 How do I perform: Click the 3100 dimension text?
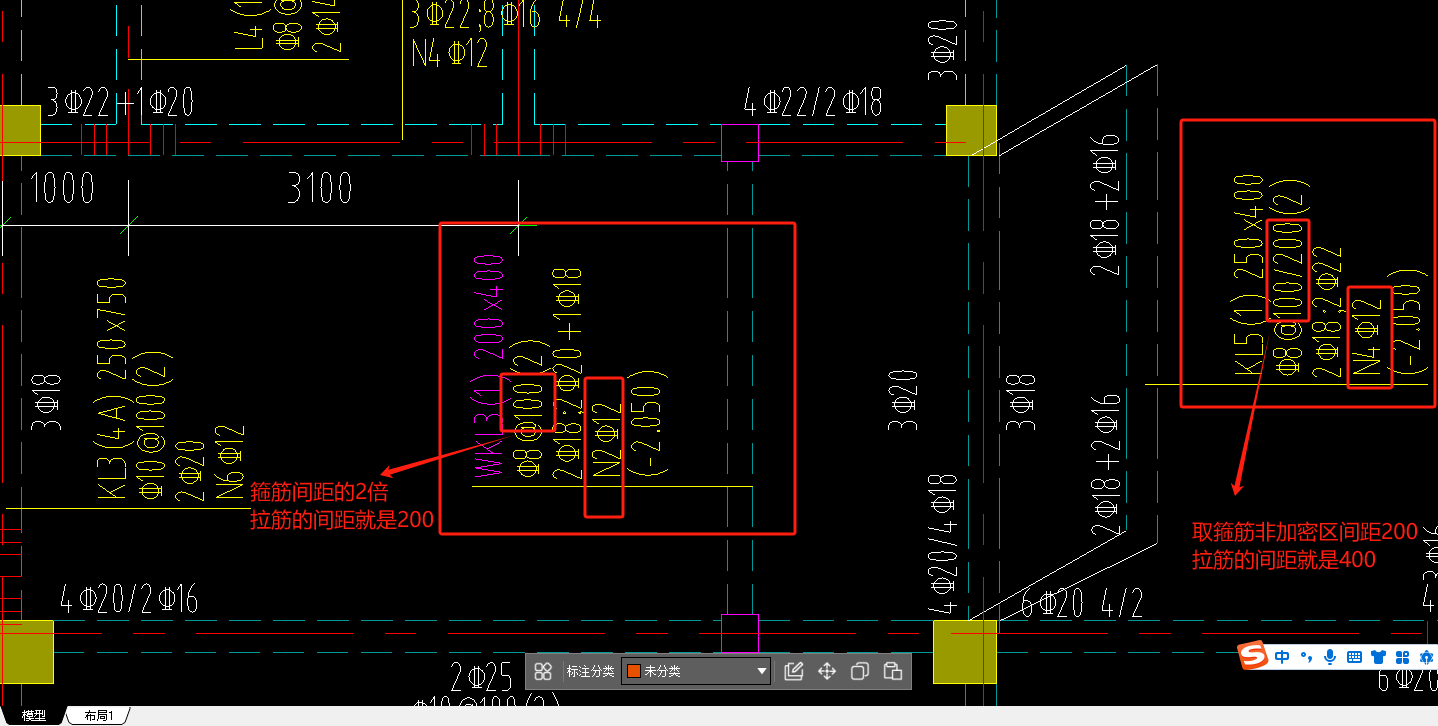tap(320, 188)
